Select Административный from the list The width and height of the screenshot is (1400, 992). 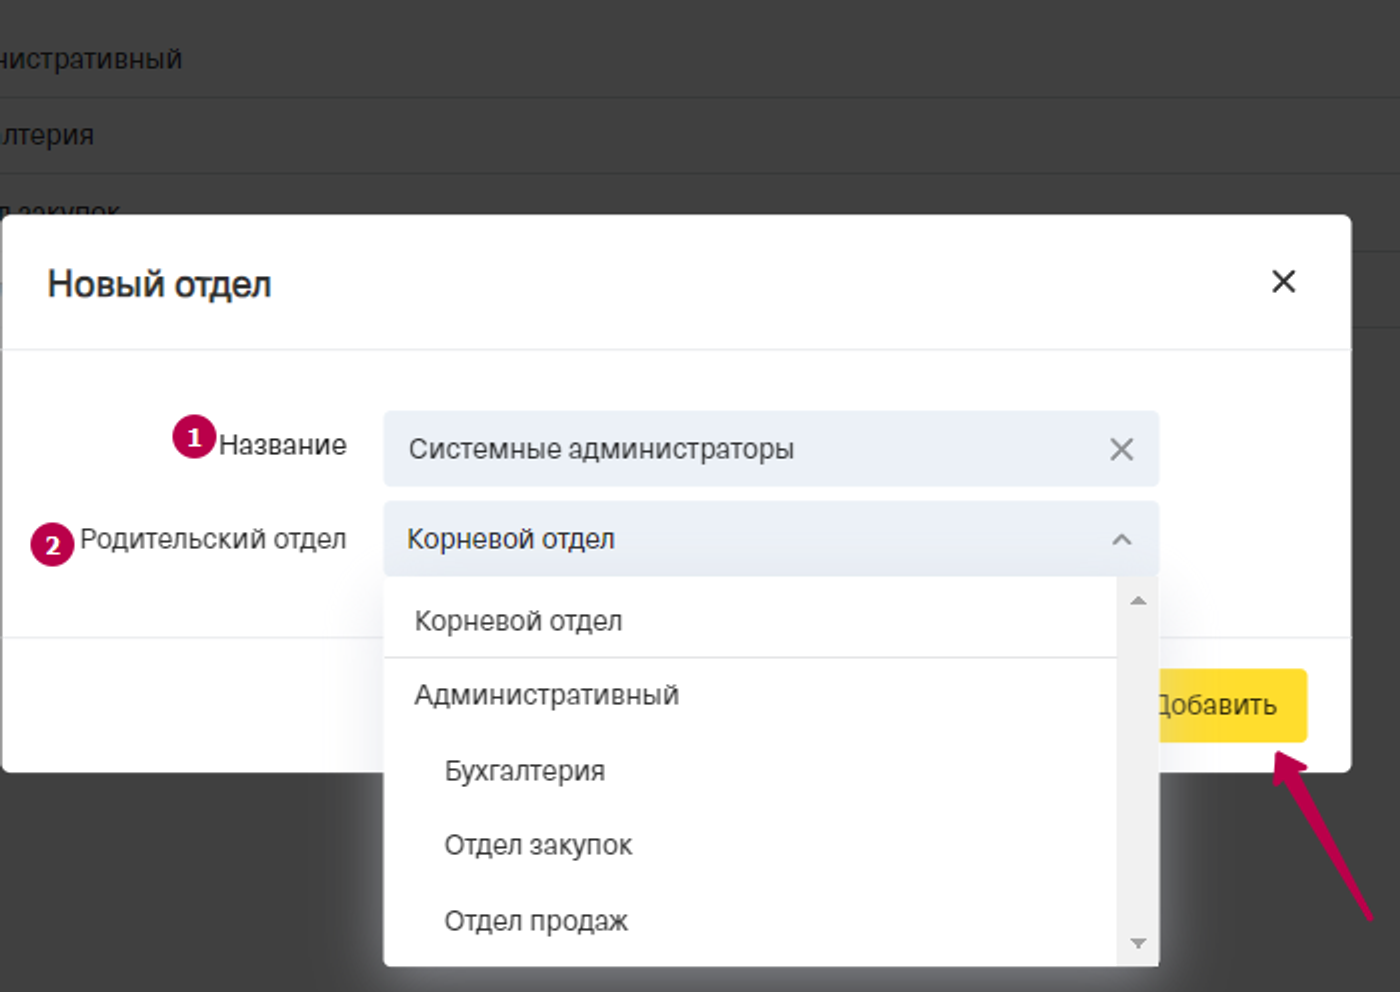coord(546,695)
